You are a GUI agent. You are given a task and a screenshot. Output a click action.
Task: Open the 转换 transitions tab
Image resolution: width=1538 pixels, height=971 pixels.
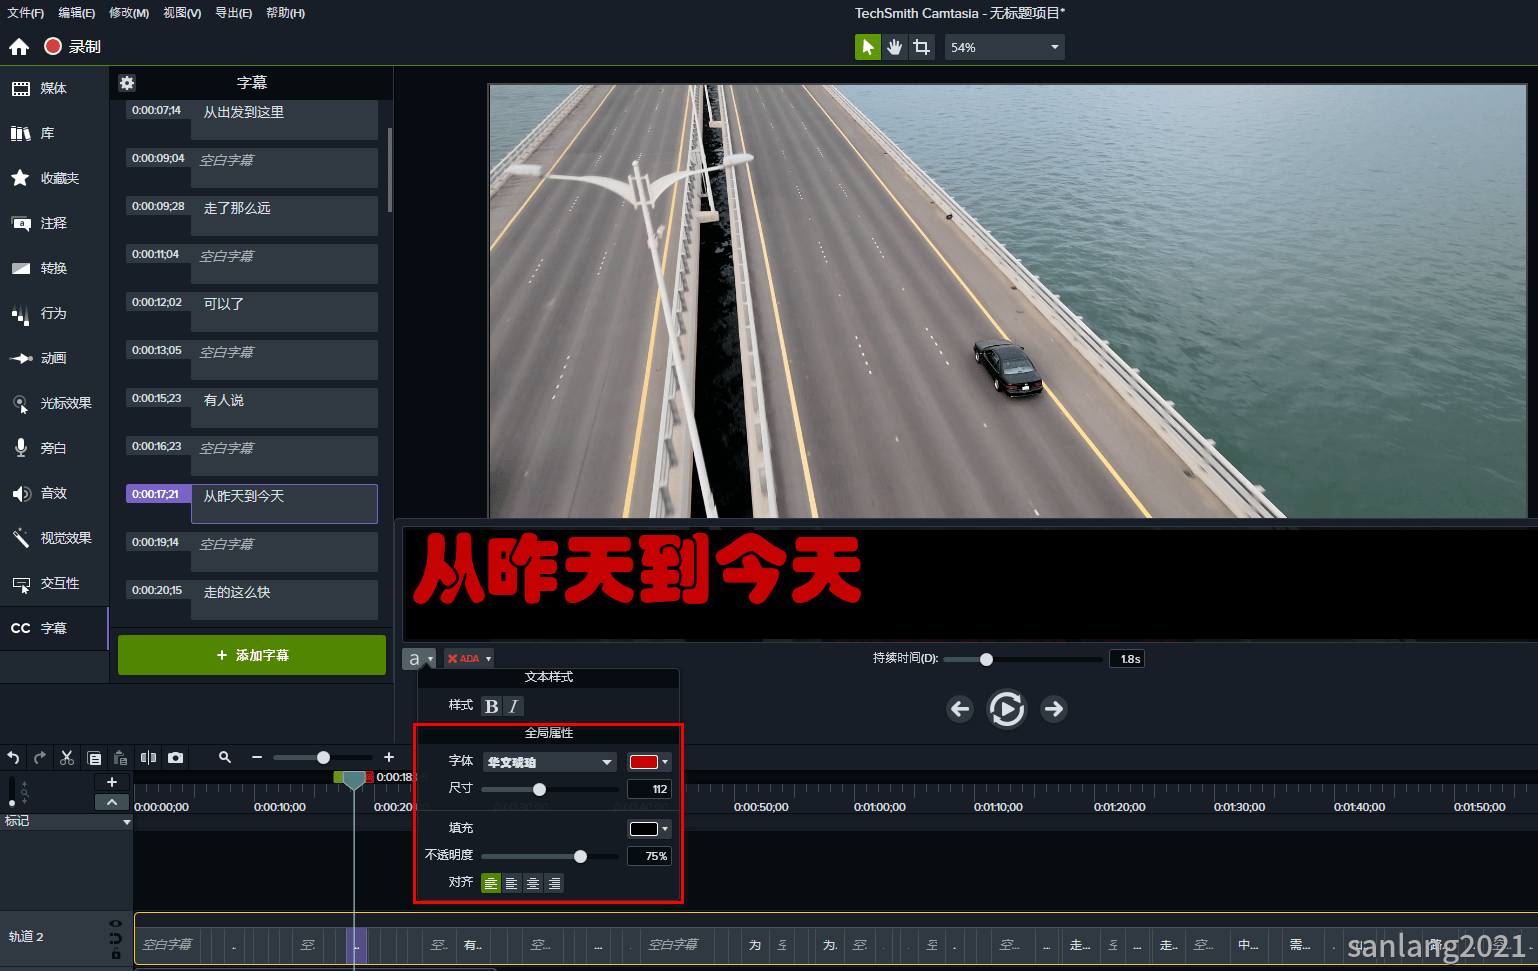click(54, 269)
